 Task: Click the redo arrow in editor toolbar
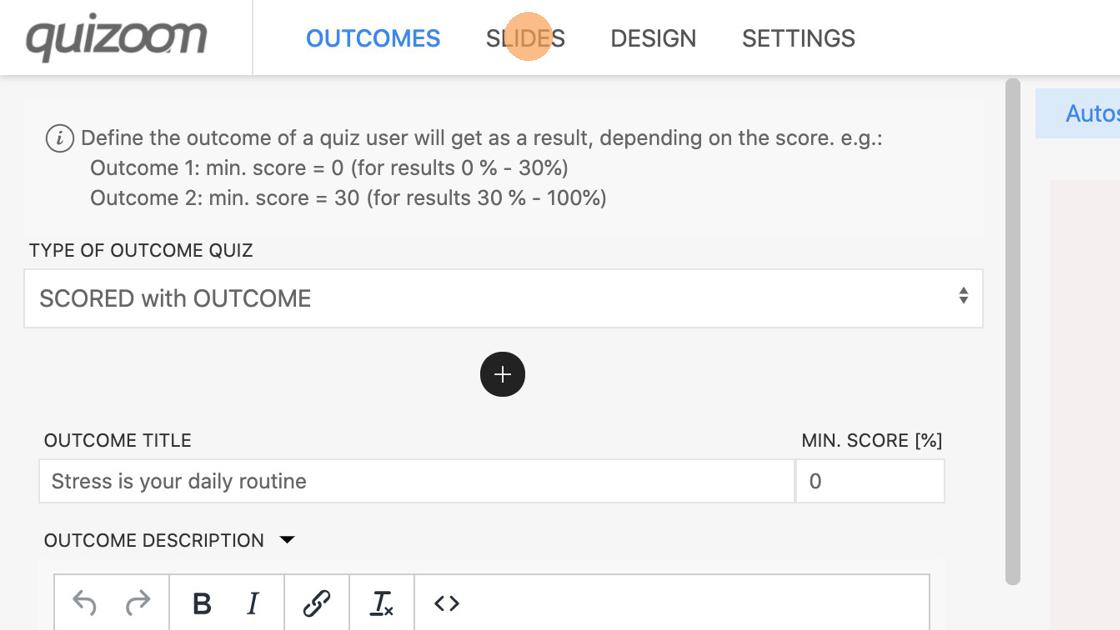[x=138, y=603]
